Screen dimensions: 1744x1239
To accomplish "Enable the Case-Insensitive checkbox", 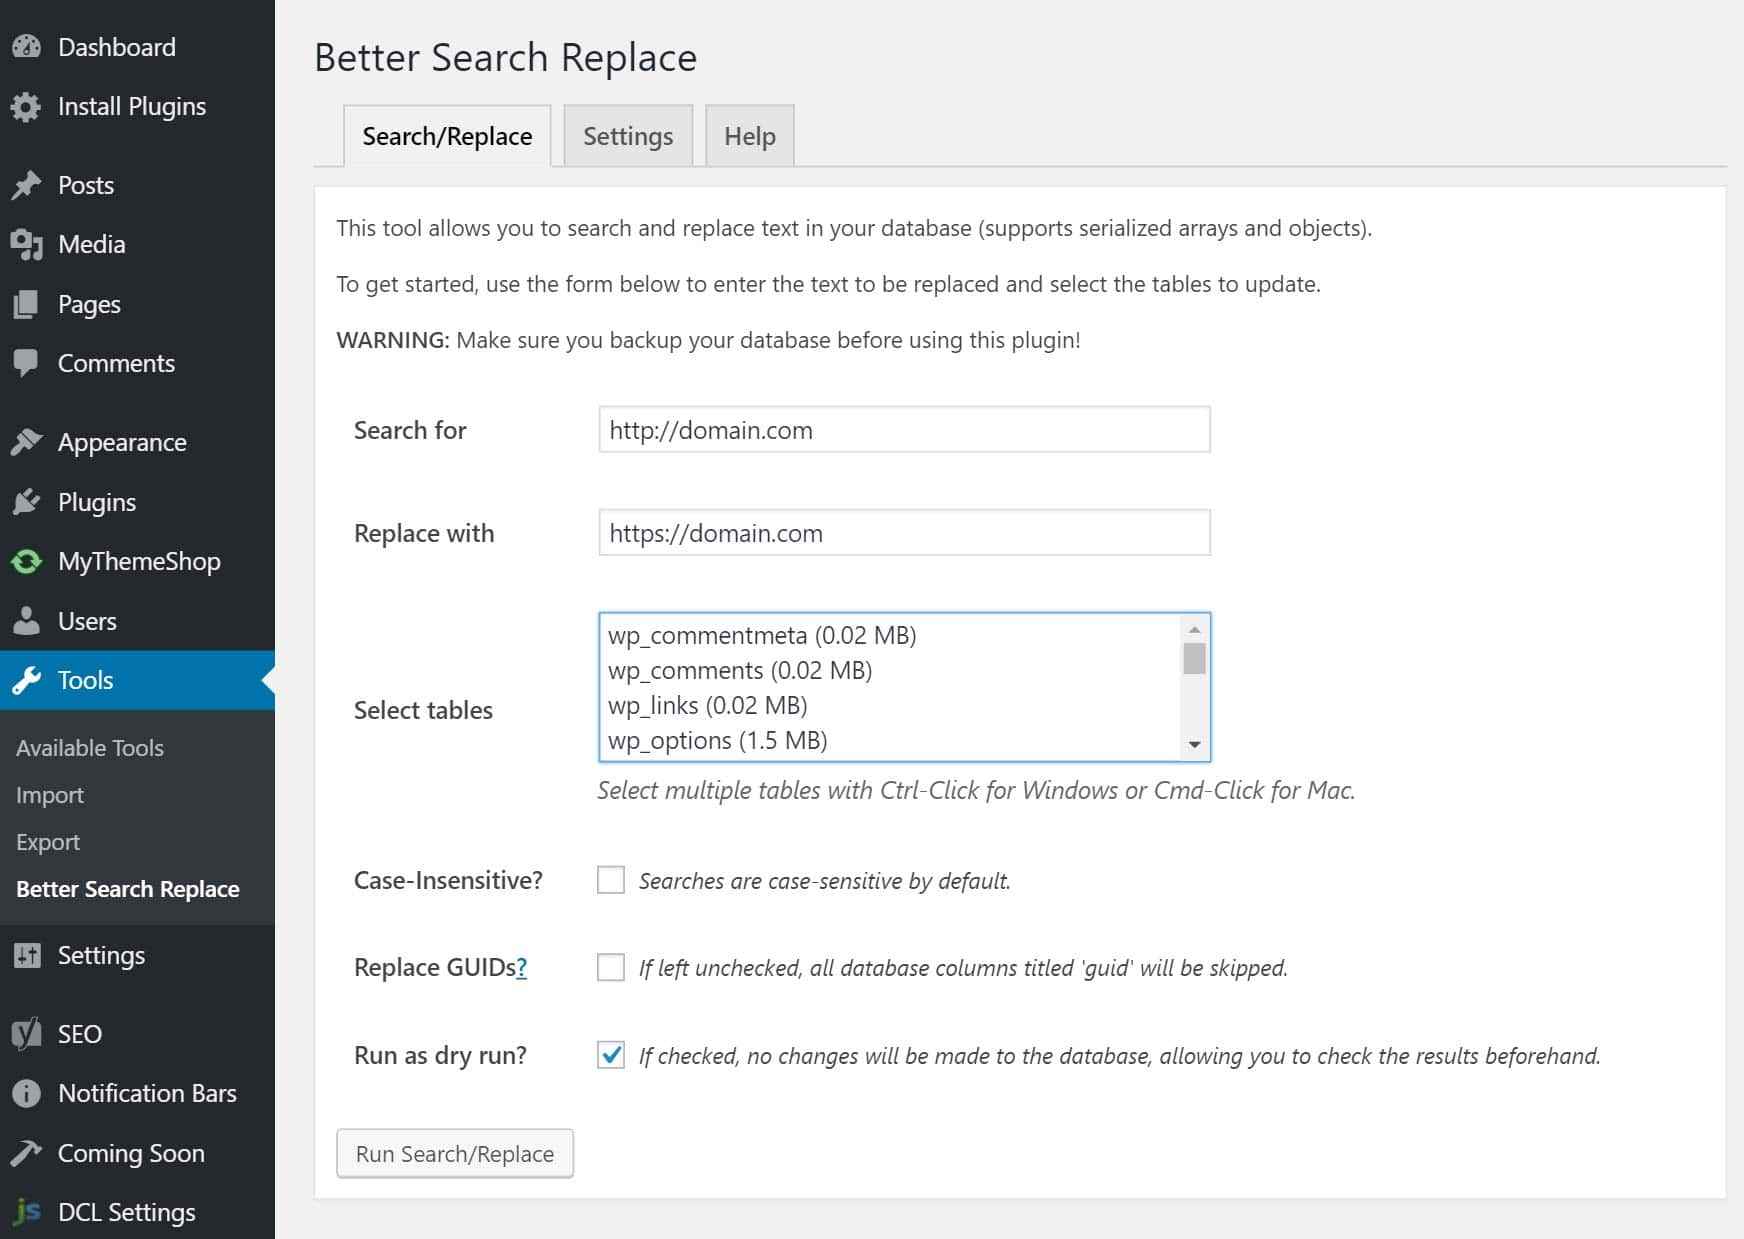I will pyautogui.click(x=611, y=880).
